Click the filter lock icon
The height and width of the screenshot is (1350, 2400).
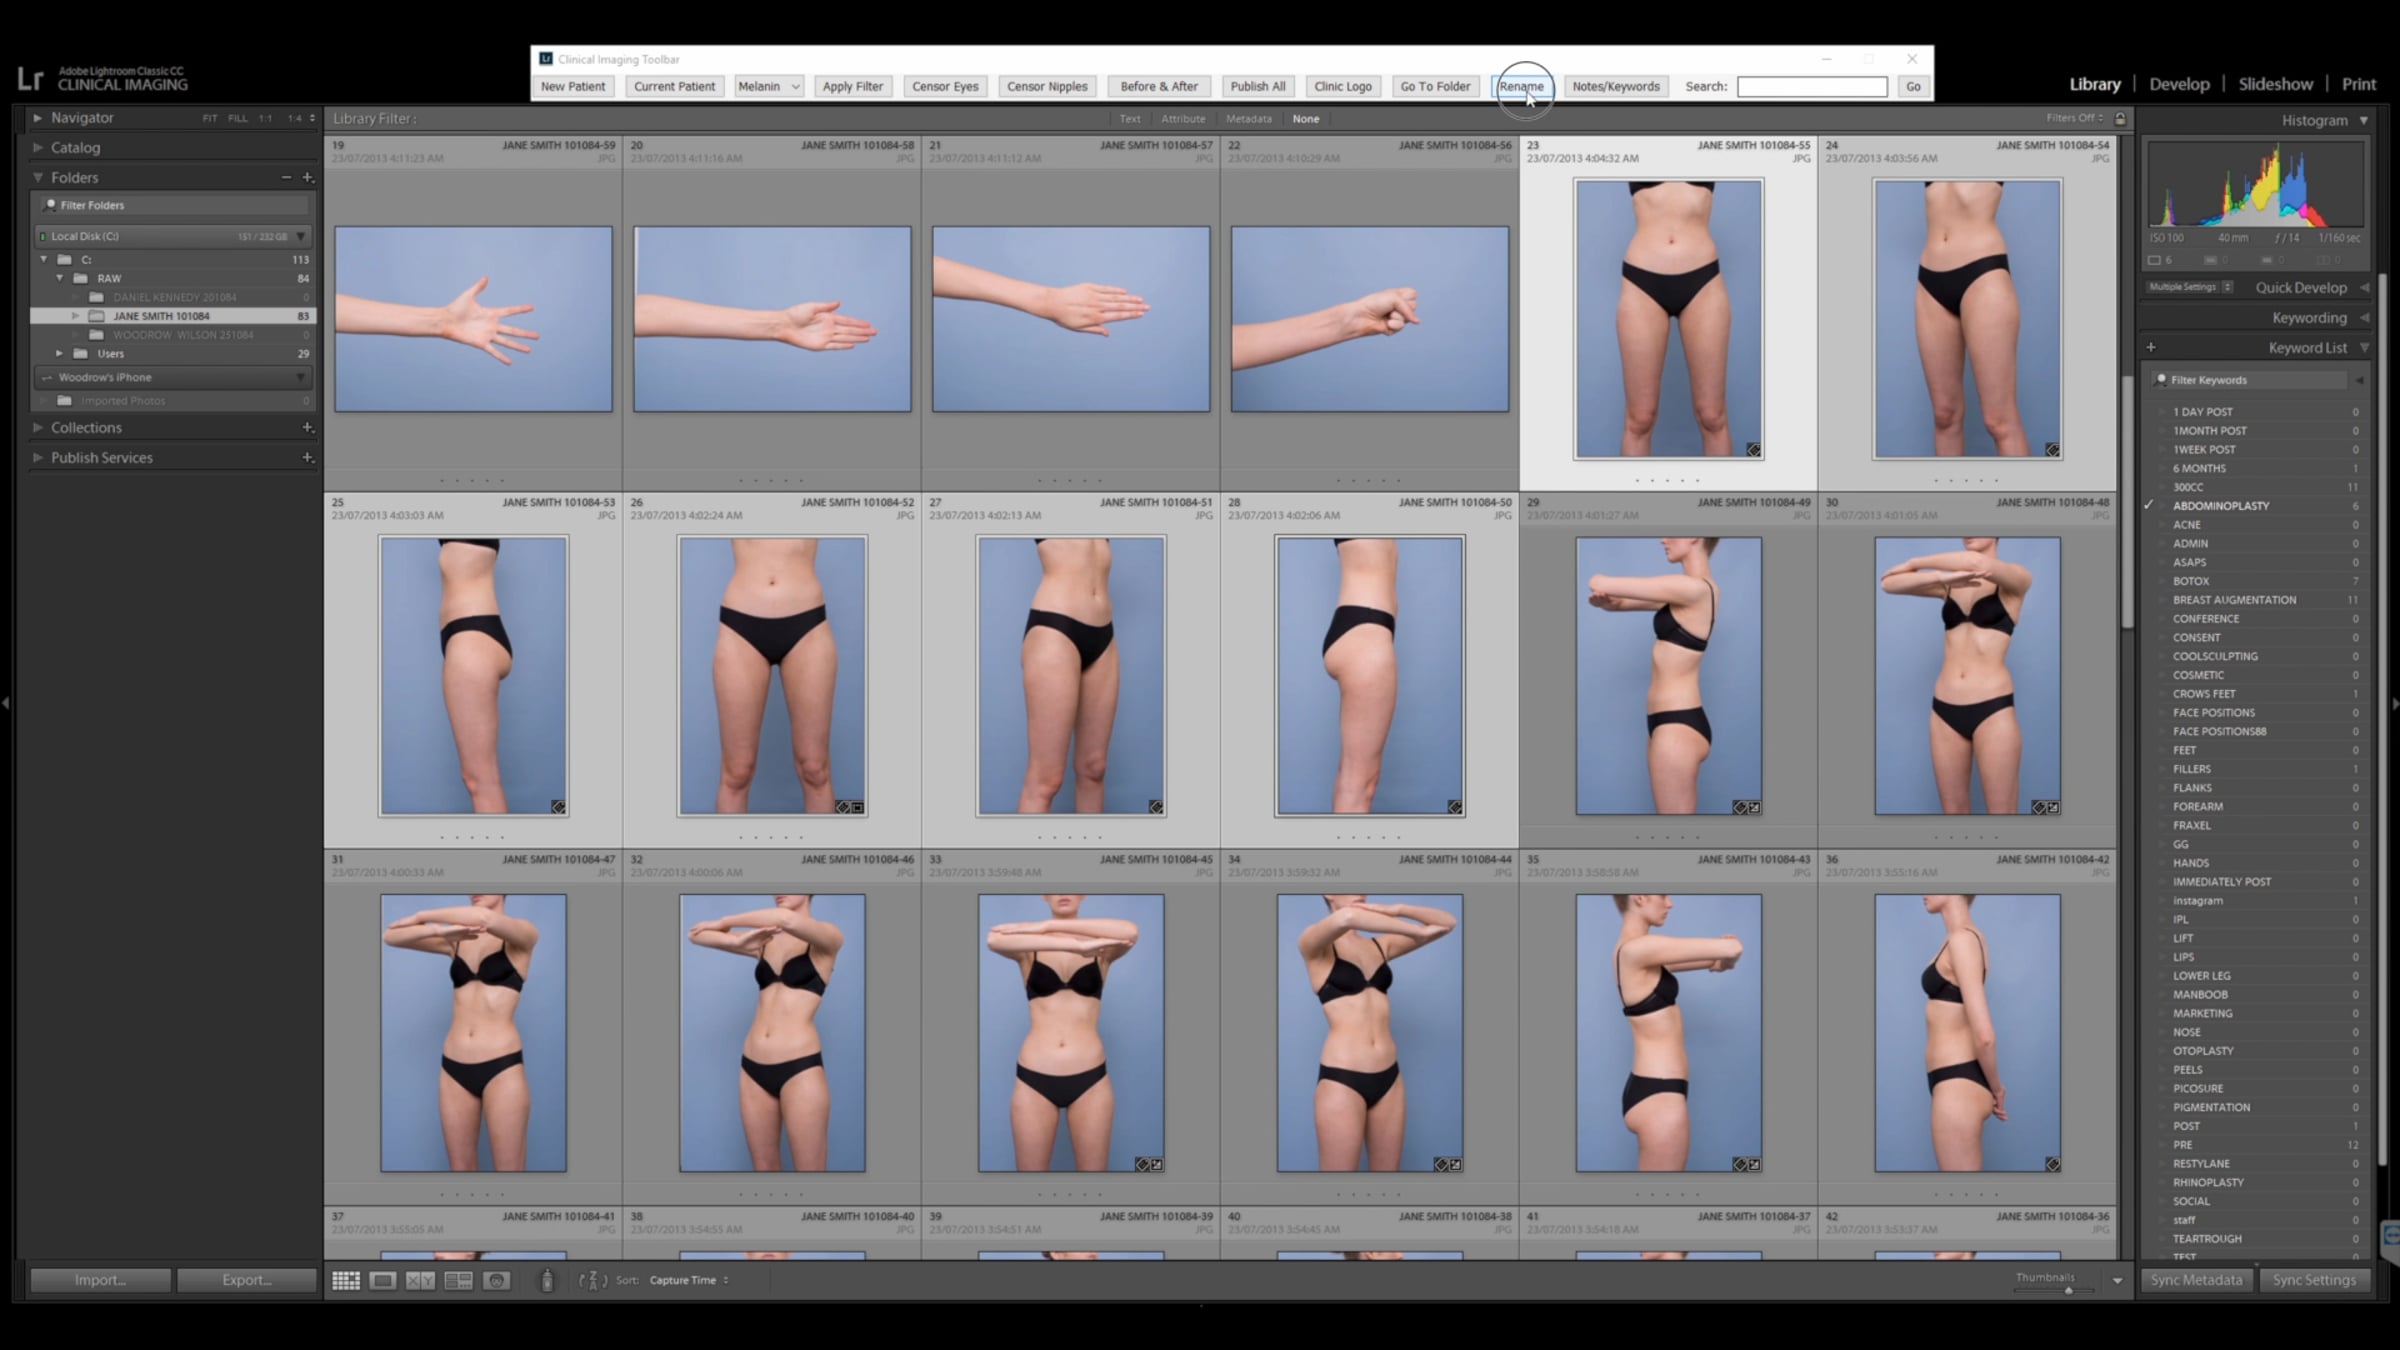[x=2119, y=118]
